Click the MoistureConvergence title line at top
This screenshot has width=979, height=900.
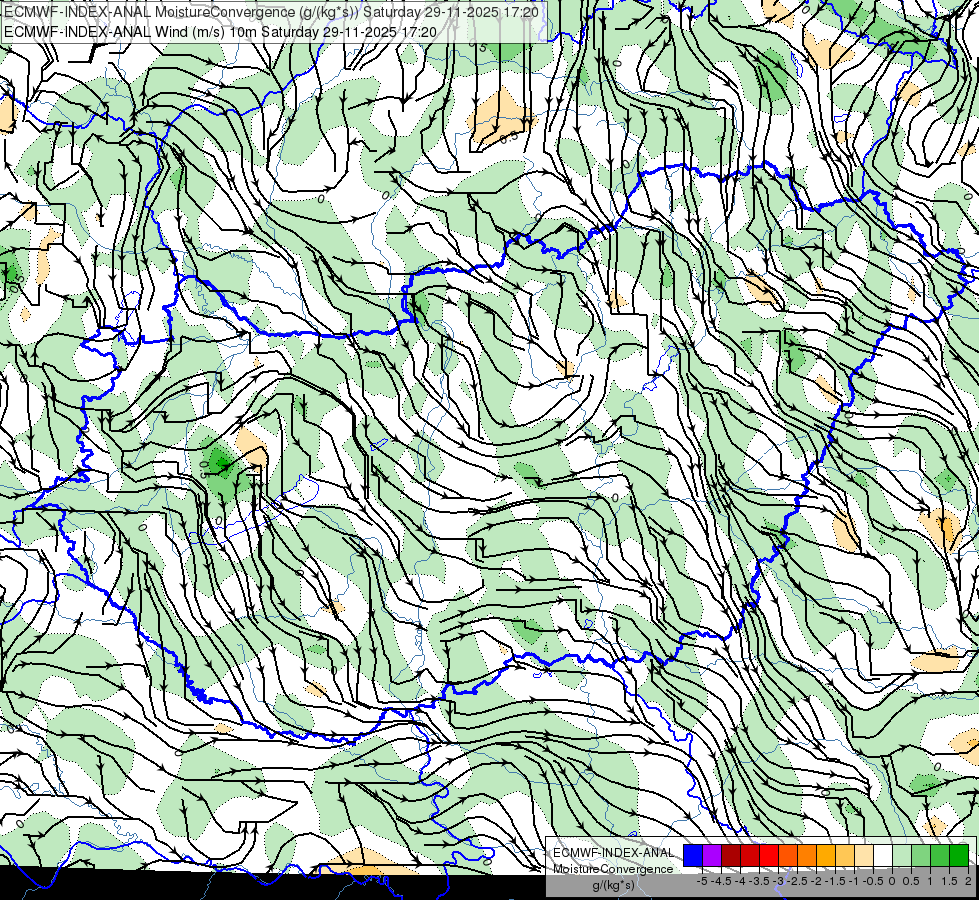[x=272, y=12]
